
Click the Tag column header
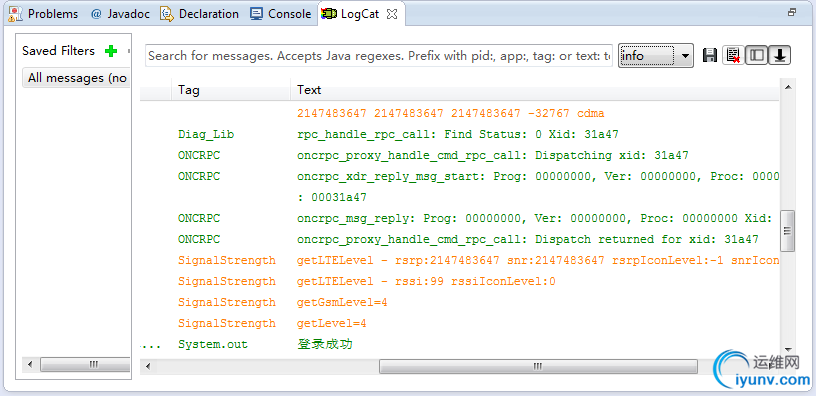231,90
